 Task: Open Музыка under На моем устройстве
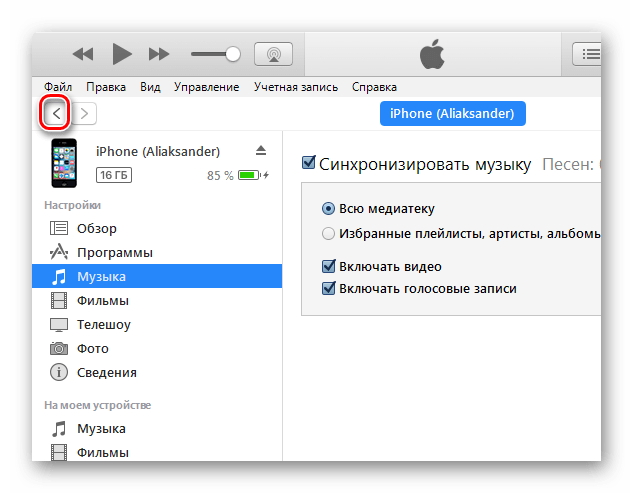click(x=157, y=429)
